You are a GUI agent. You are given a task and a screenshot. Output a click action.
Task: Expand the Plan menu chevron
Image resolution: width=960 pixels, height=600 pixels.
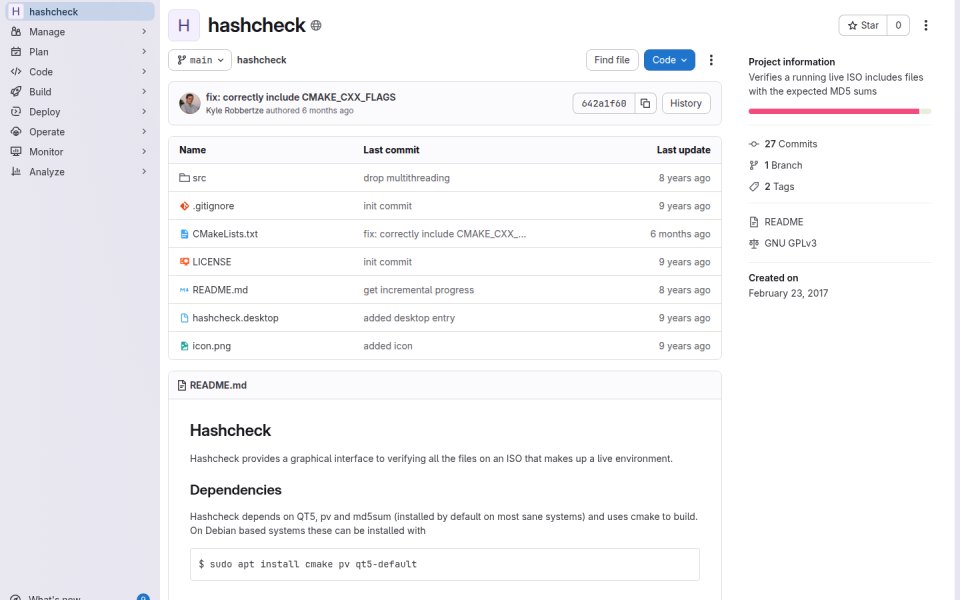point(144,51)
